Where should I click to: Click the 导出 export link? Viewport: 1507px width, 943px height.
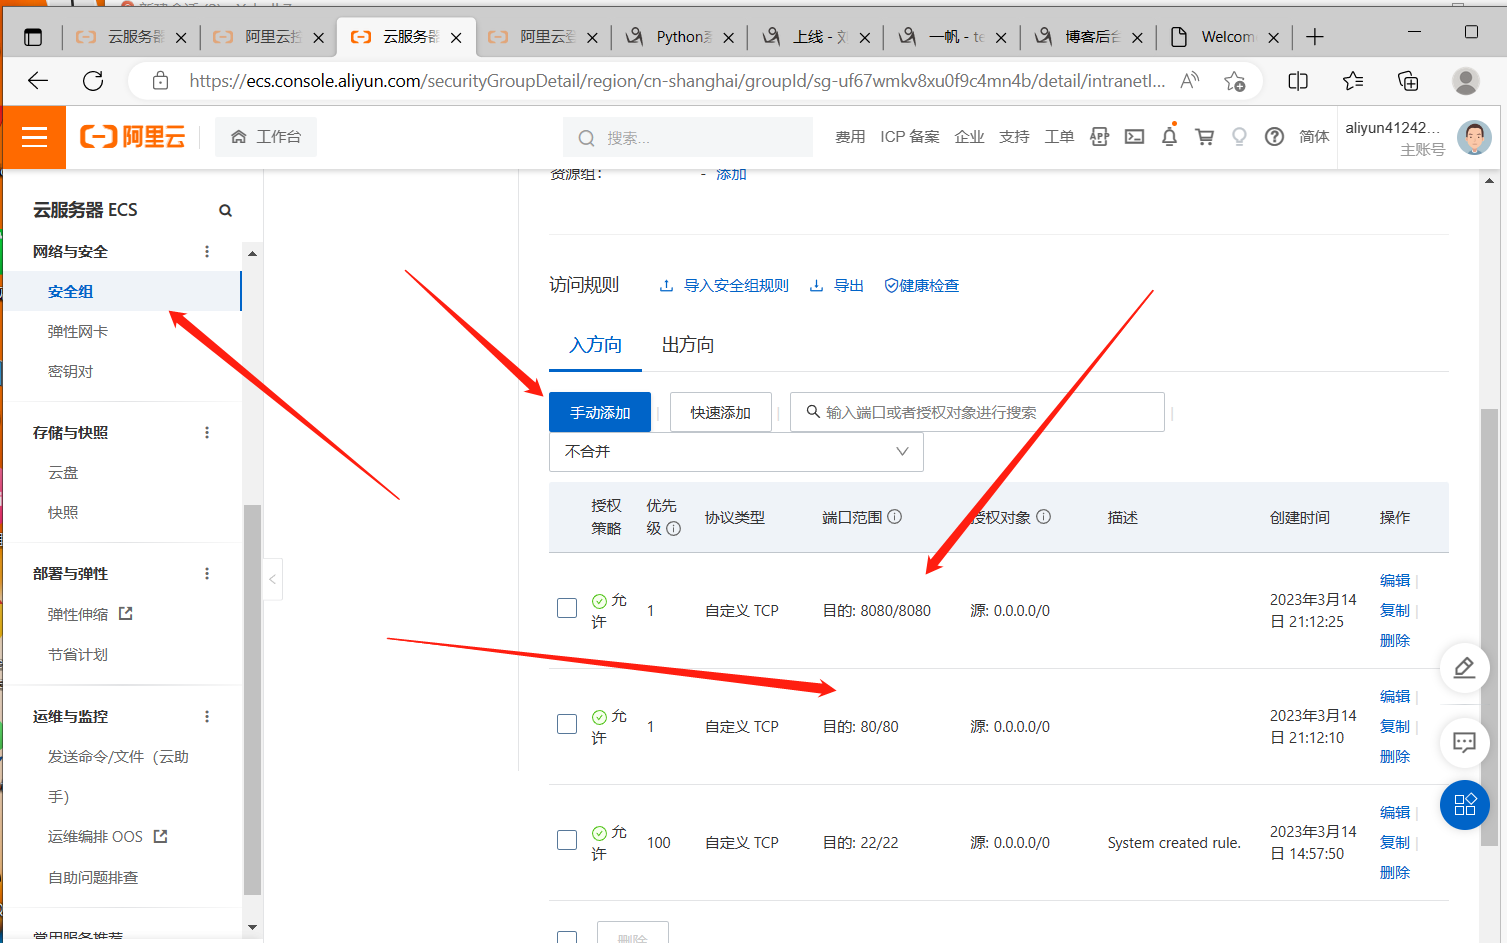click(x=837, y=286)
